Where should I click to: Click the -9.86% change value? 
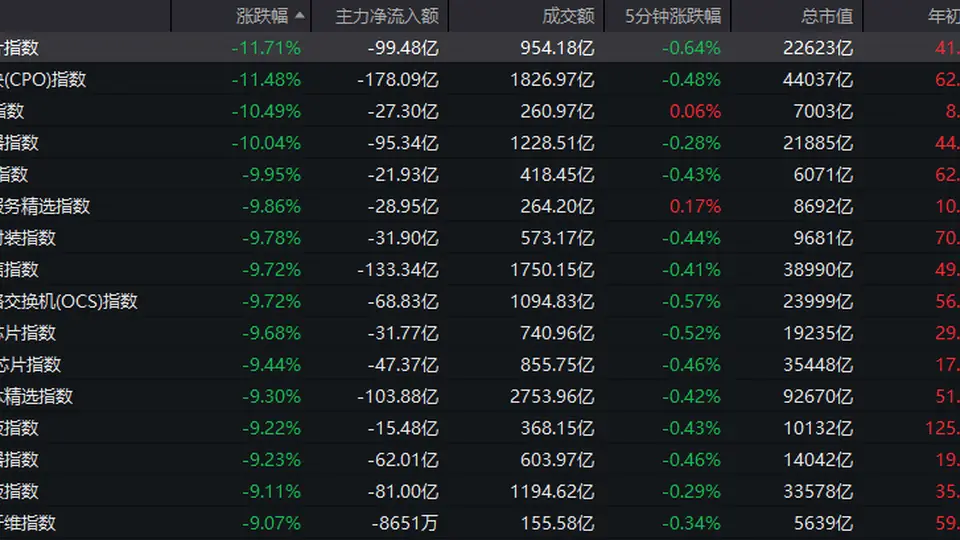271,206
